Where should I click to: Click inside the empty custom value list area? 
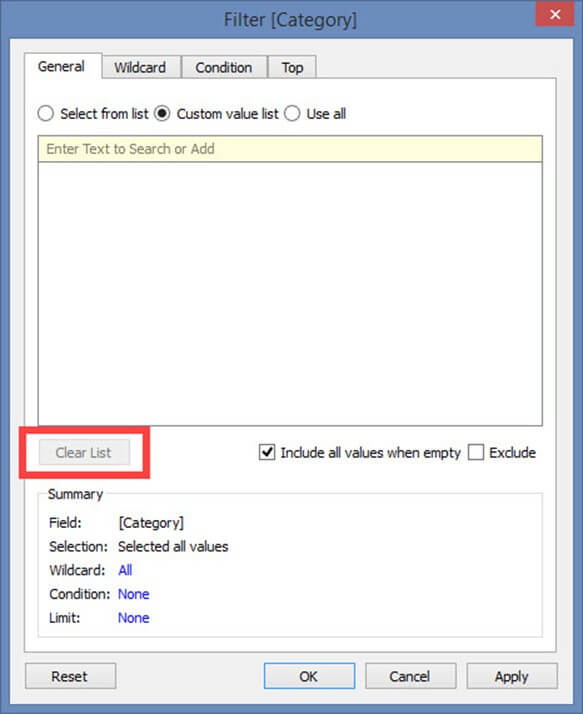(x=290, y=294)
